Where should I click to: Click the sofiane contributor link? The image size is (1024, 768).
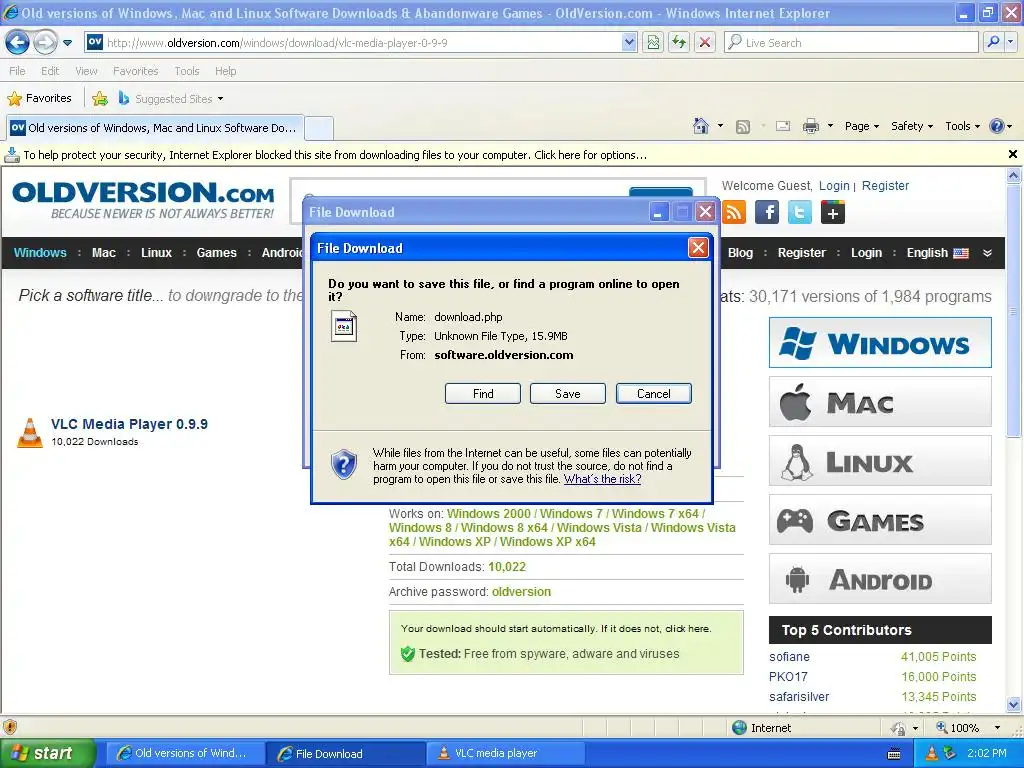789,657
